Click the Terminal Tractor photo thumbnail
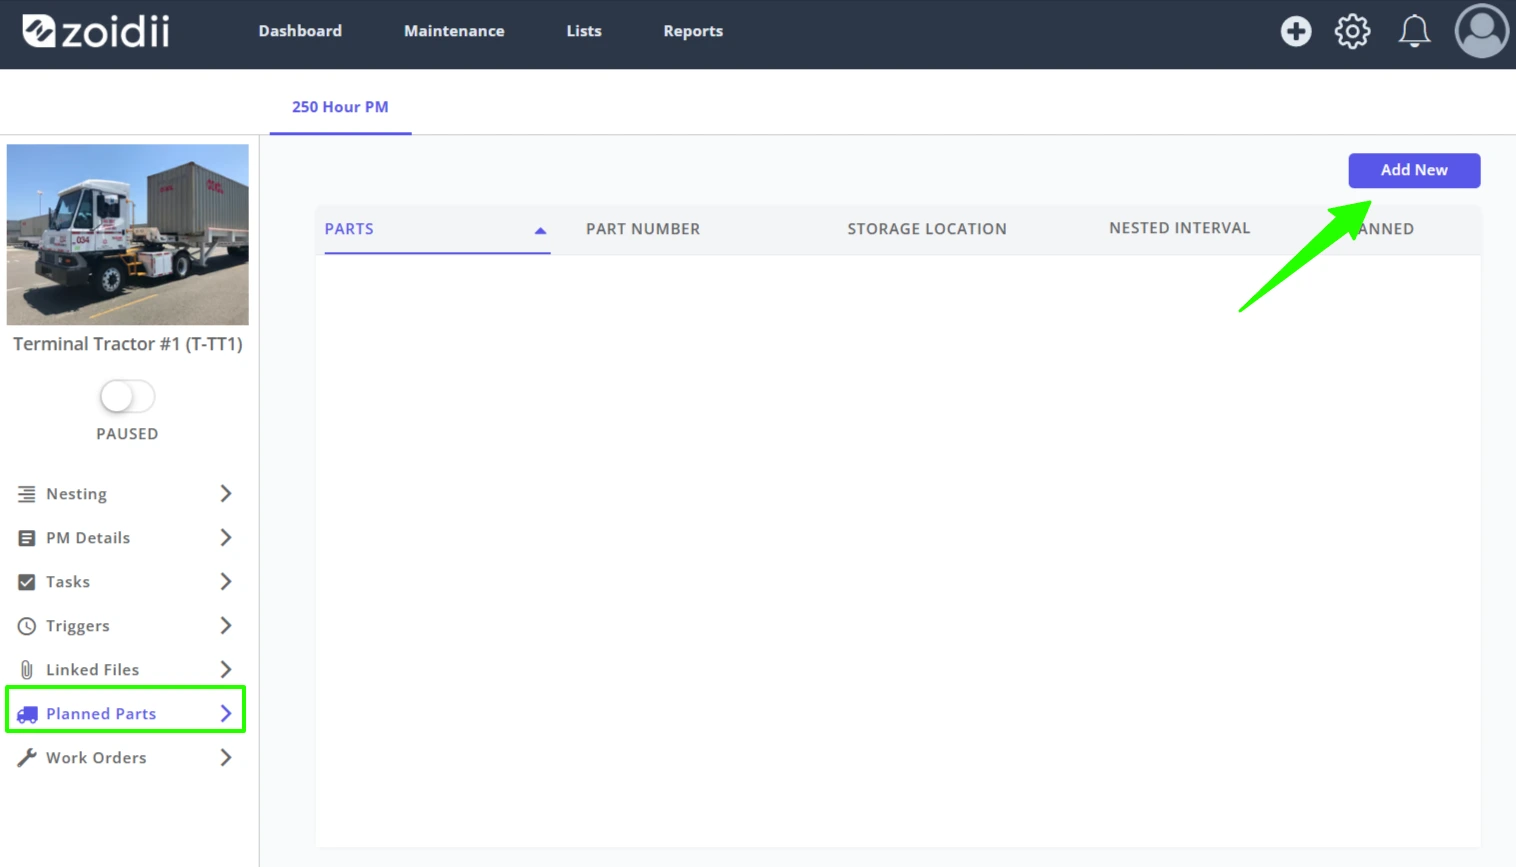The width and height of the screenshot is (1516, 867). (x=128, y=235)
